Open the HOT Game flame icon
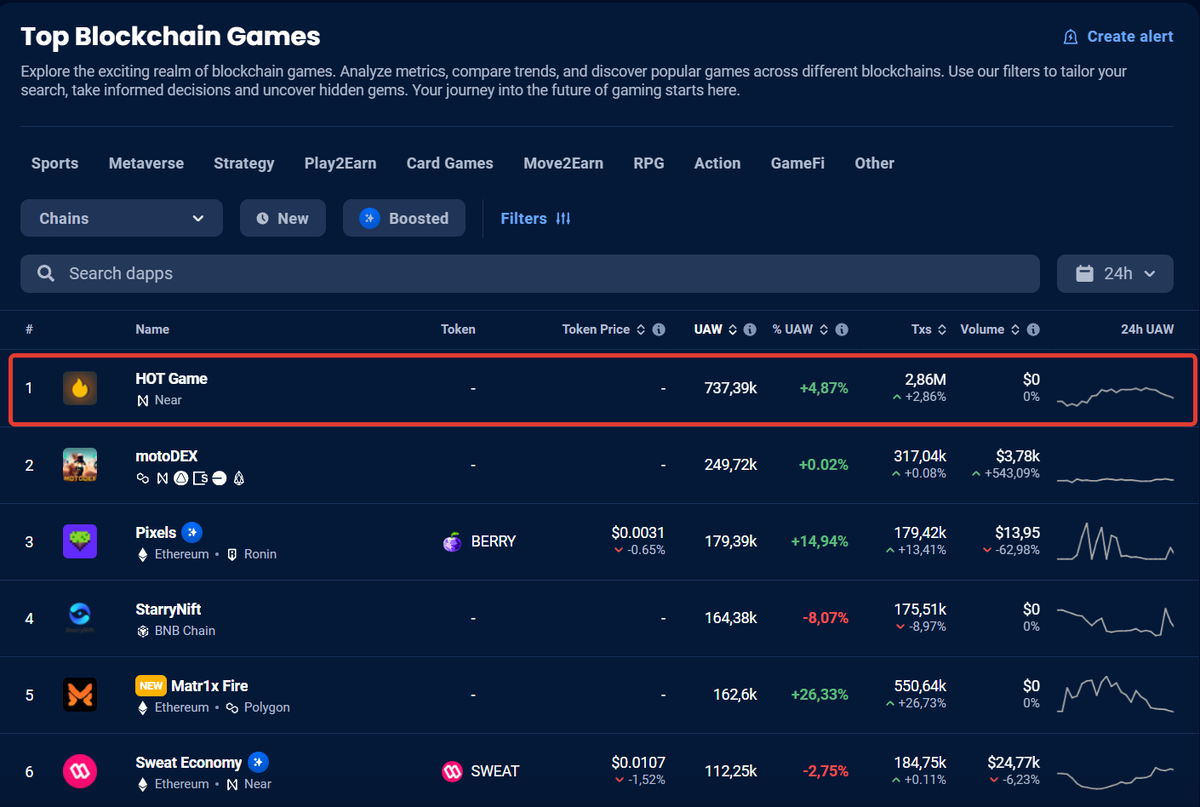 pos(80,388)
